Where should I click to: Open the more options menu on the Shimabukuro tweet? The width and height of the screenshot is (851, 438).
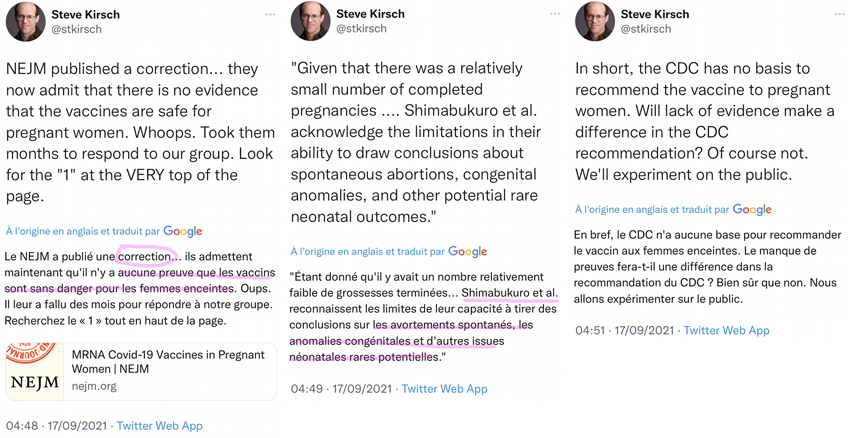pos(555,15)
